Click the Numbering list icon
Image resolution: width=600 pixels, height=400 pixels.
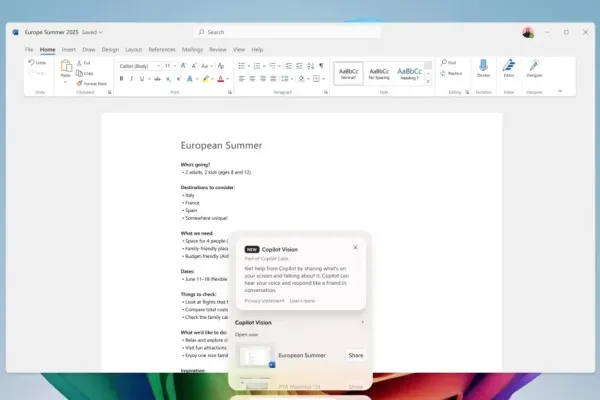click(x=257, y=66)
